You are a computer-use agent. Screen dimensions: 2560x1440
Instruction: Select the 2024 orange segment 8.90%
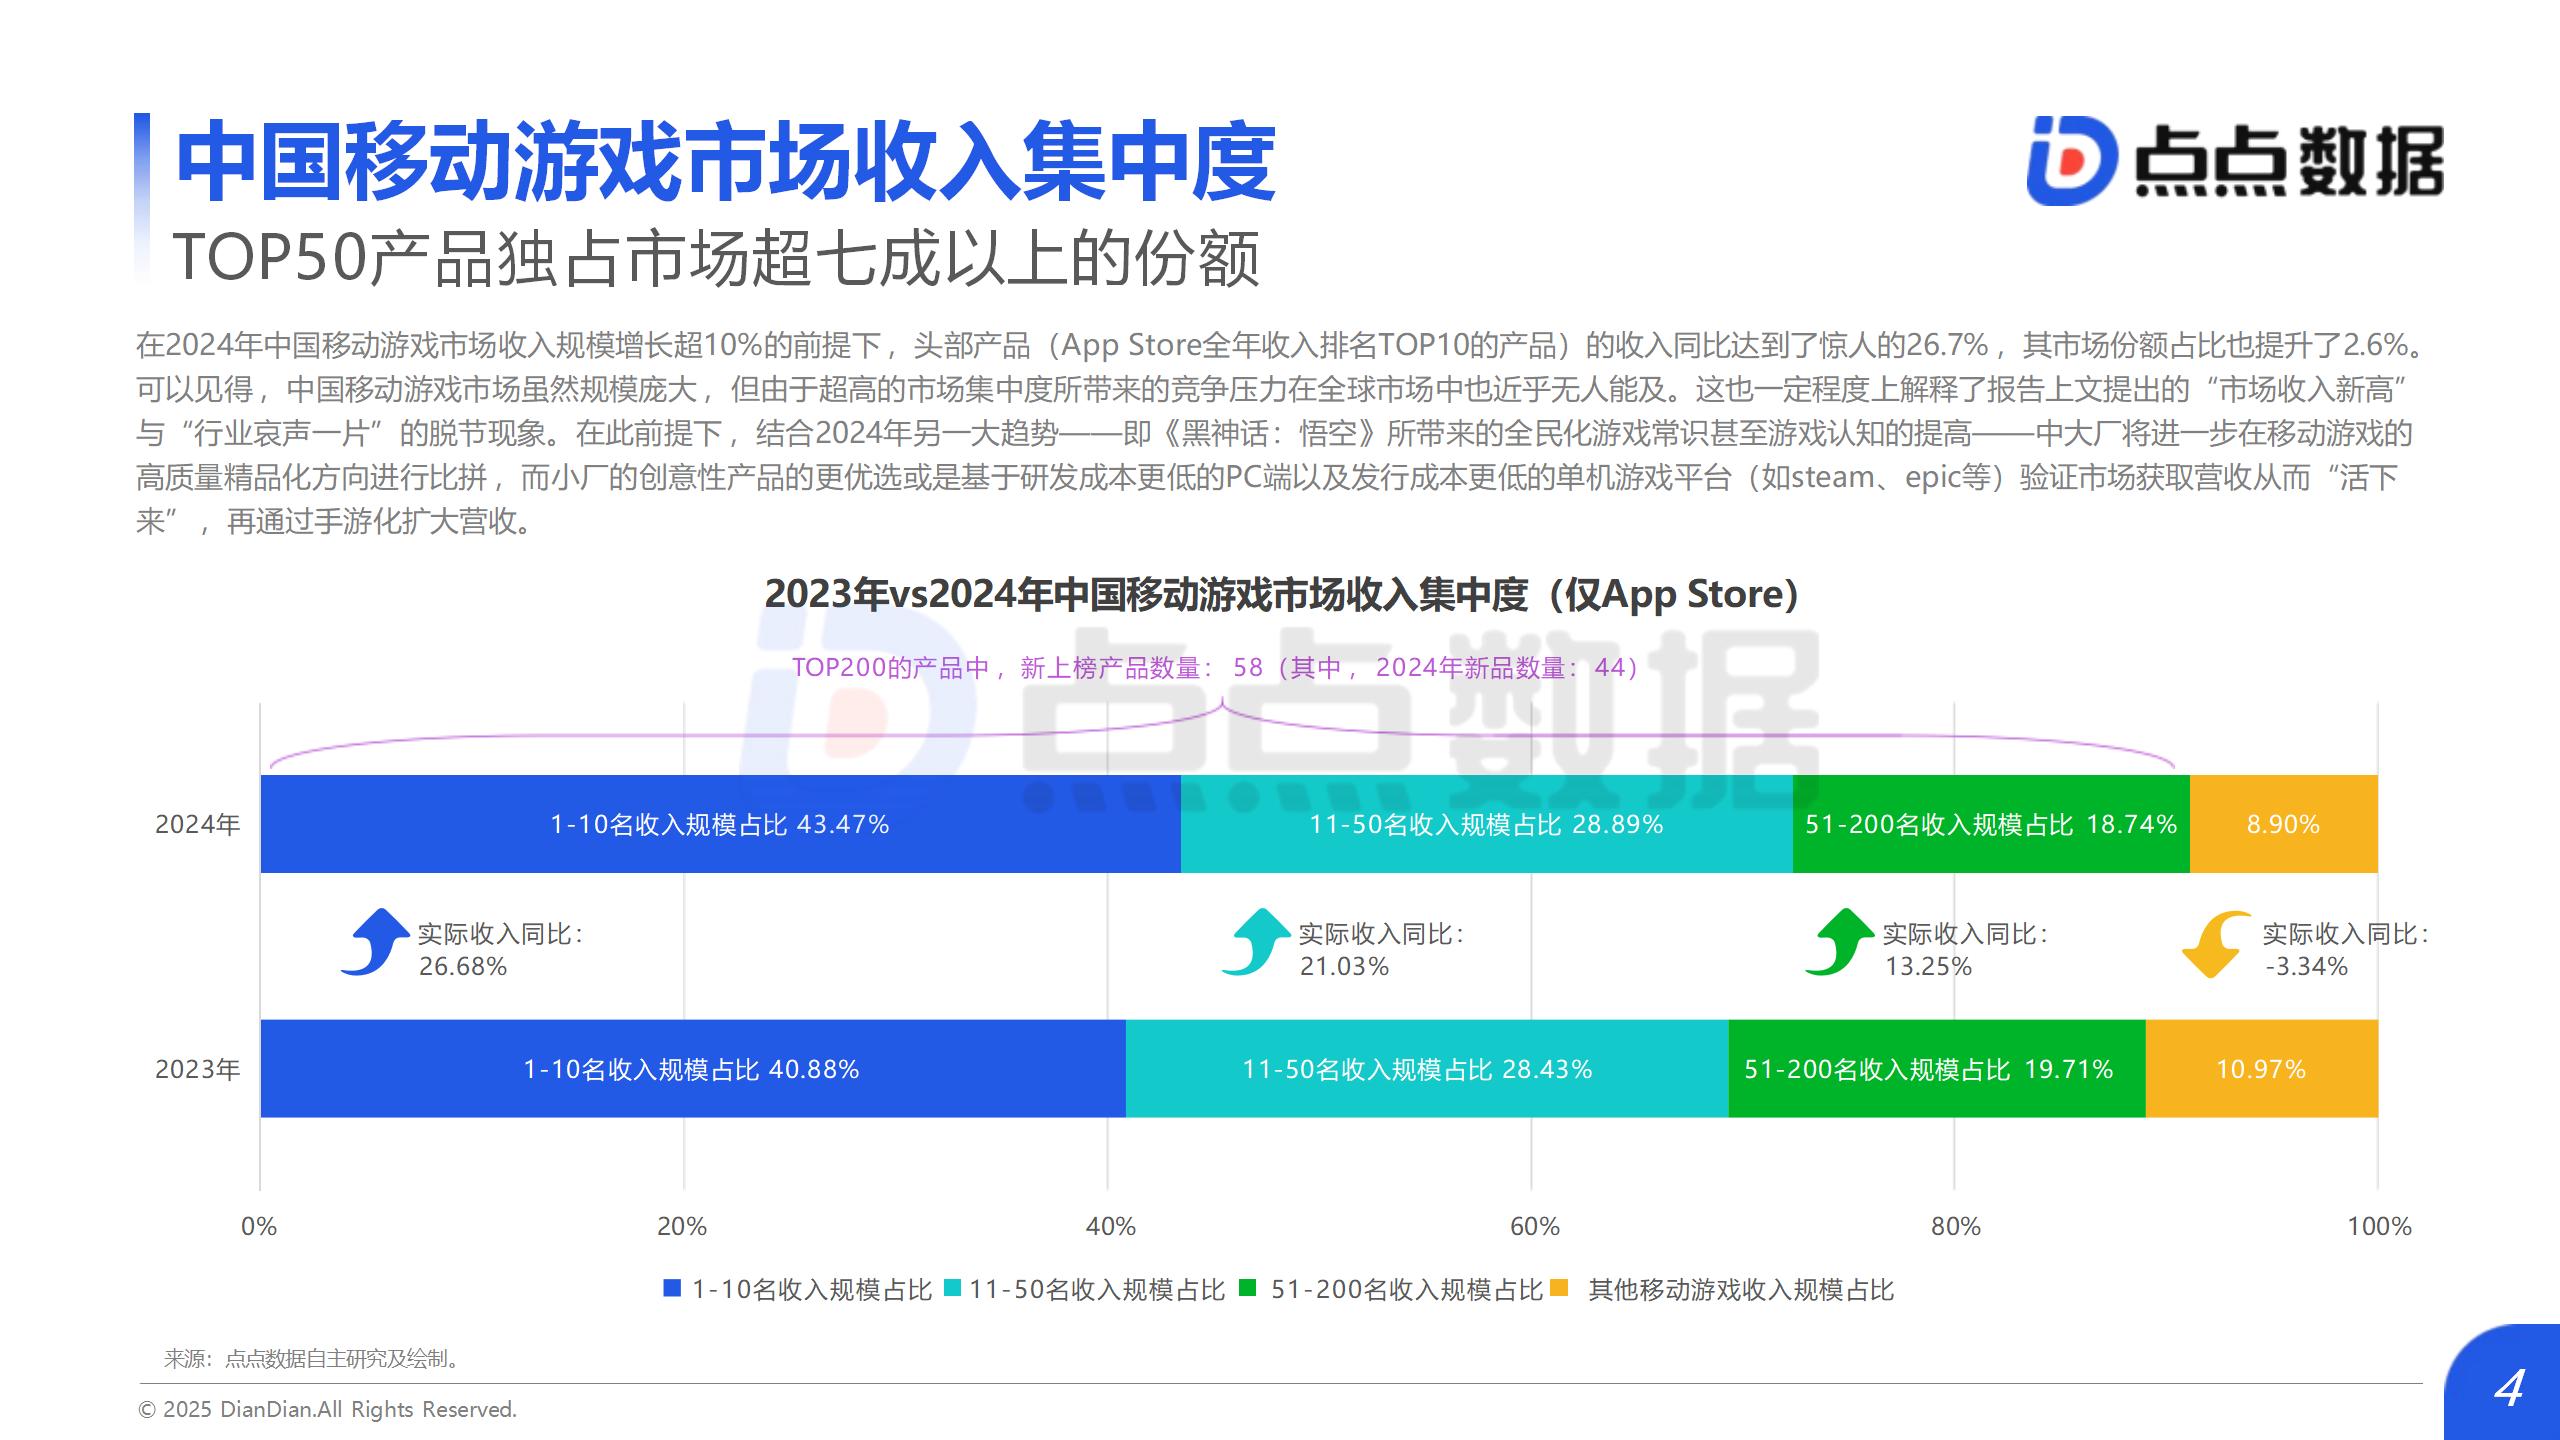pos(2283,824)
